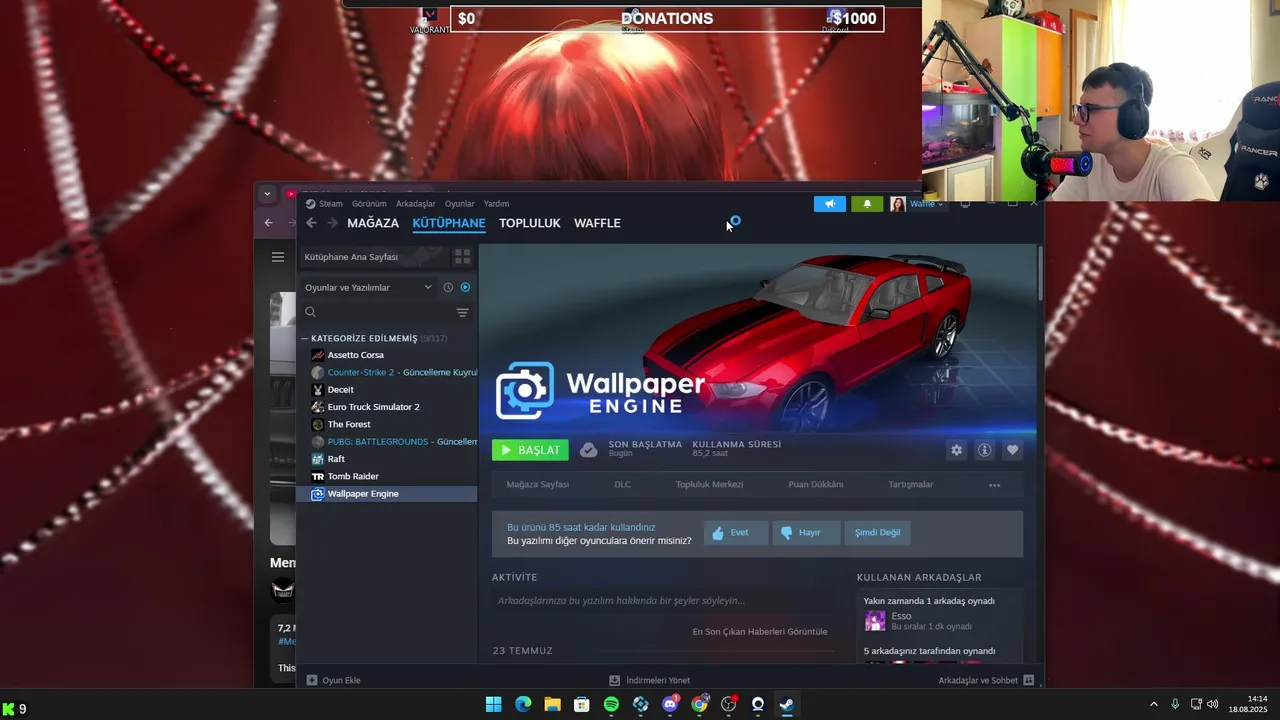Click the Şimdi Değil button
1280x720 pixels.
tap(877, 533)
